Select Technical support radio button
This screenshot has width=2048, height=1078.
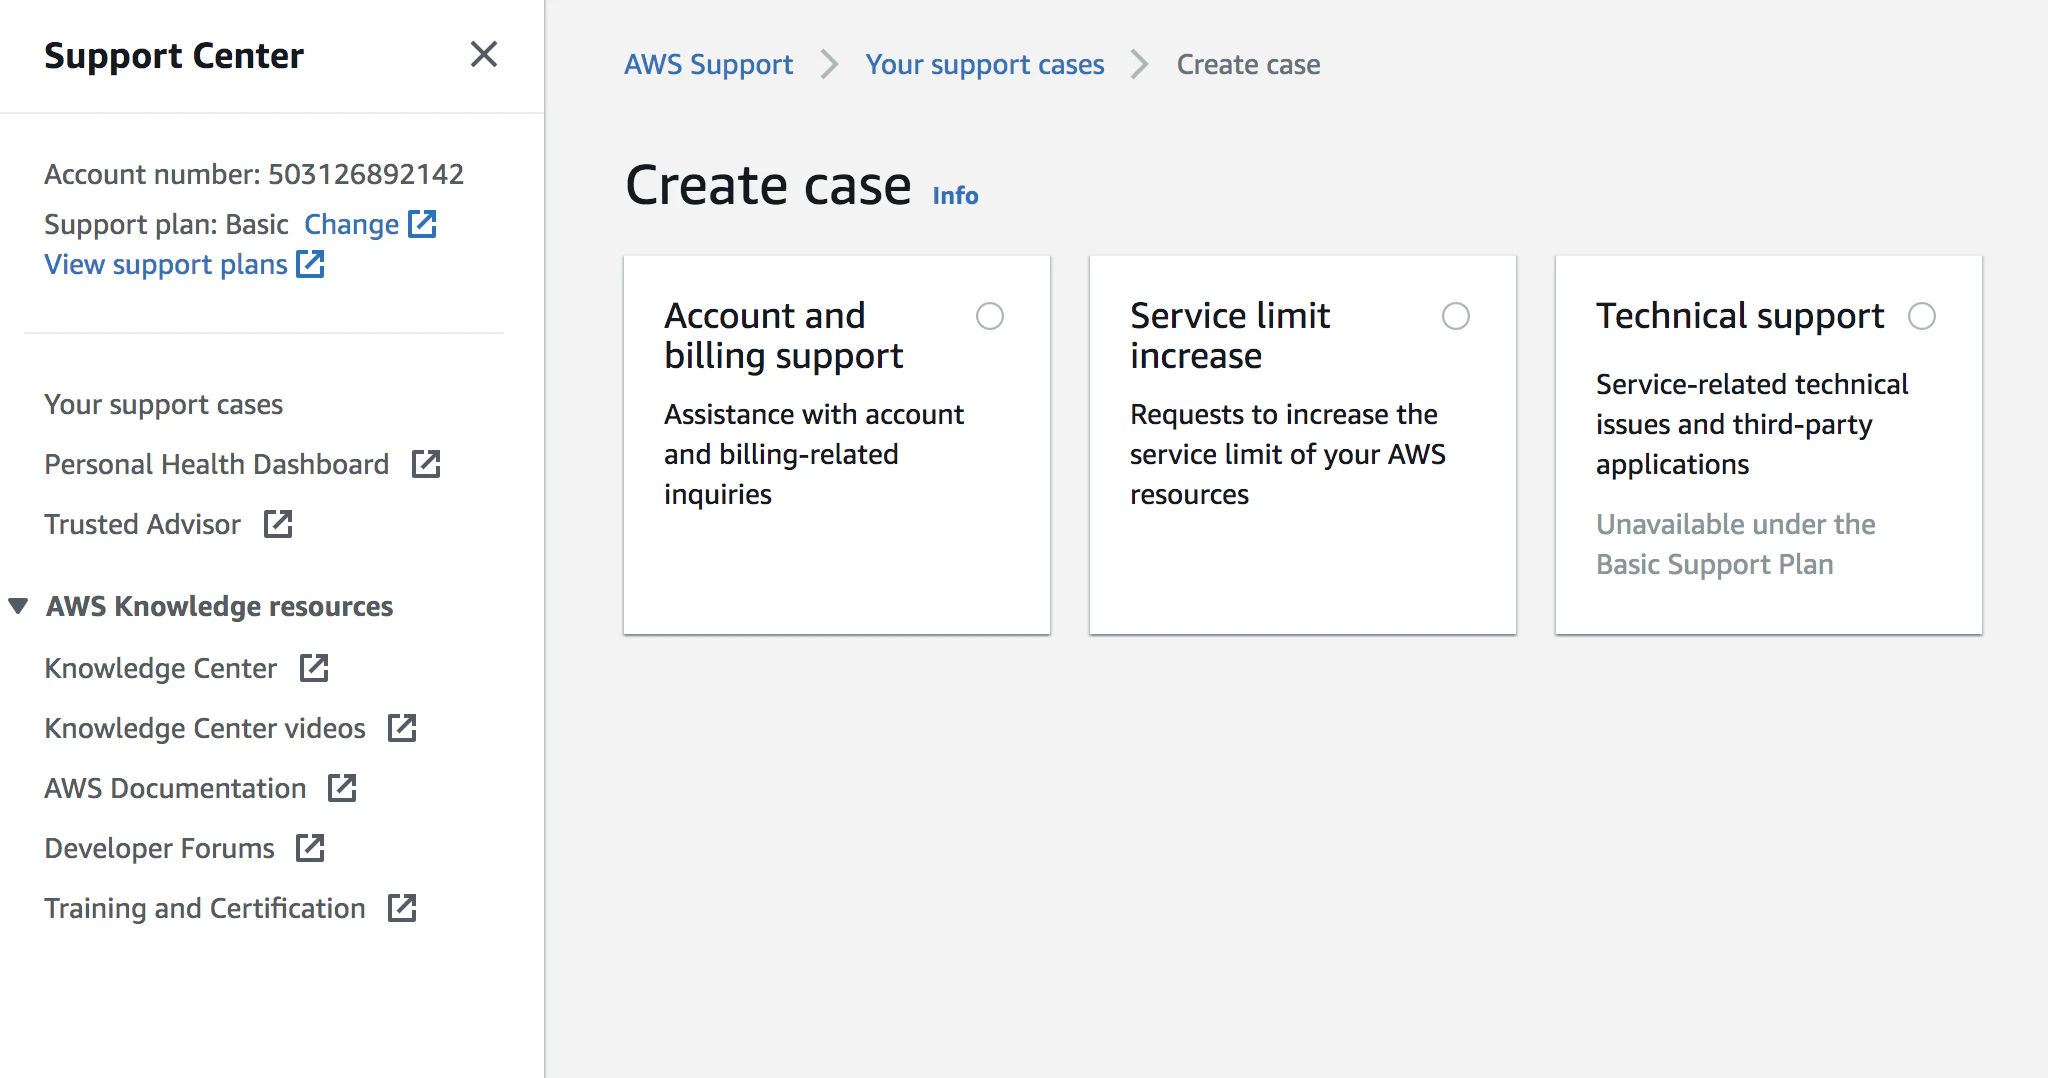point(1922,316)
